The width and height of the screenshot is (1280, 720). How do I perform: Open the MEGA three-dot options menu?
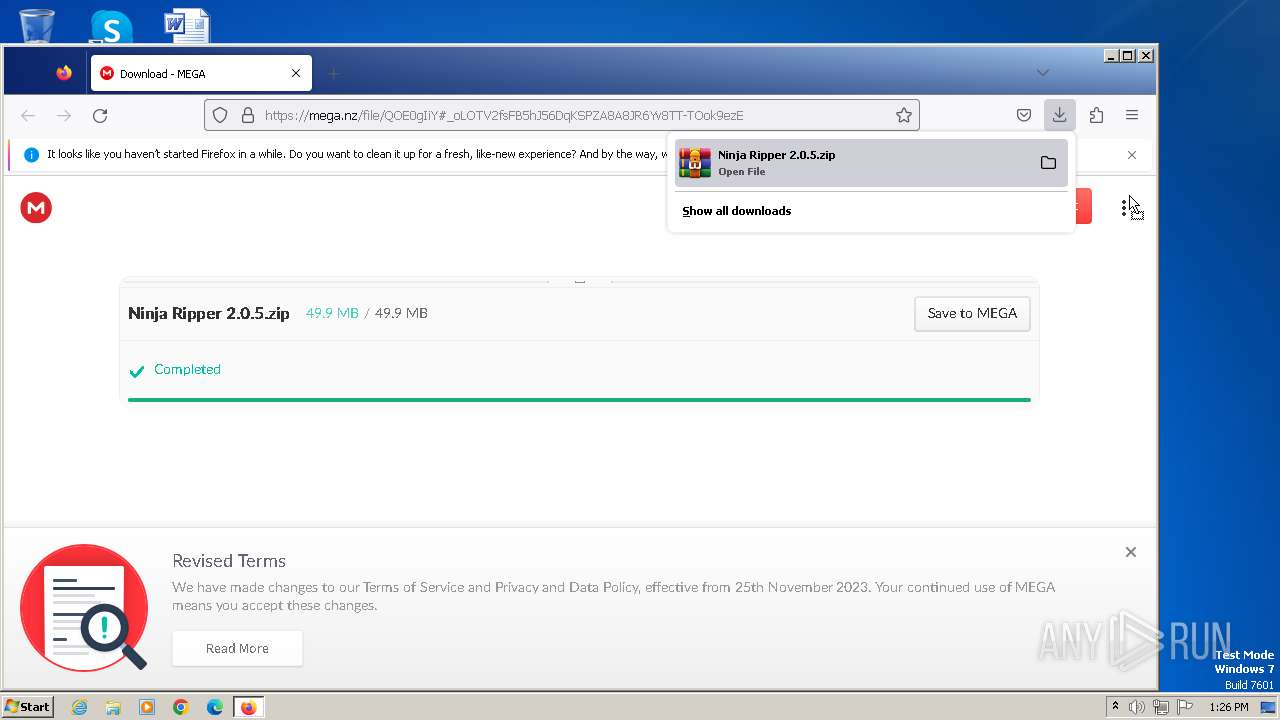1124,208
